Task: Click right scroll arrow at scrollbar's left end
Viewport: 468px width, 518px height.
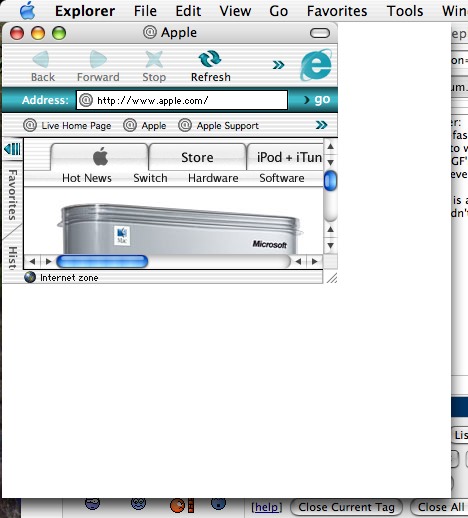Action: click(x=48, y=262)
